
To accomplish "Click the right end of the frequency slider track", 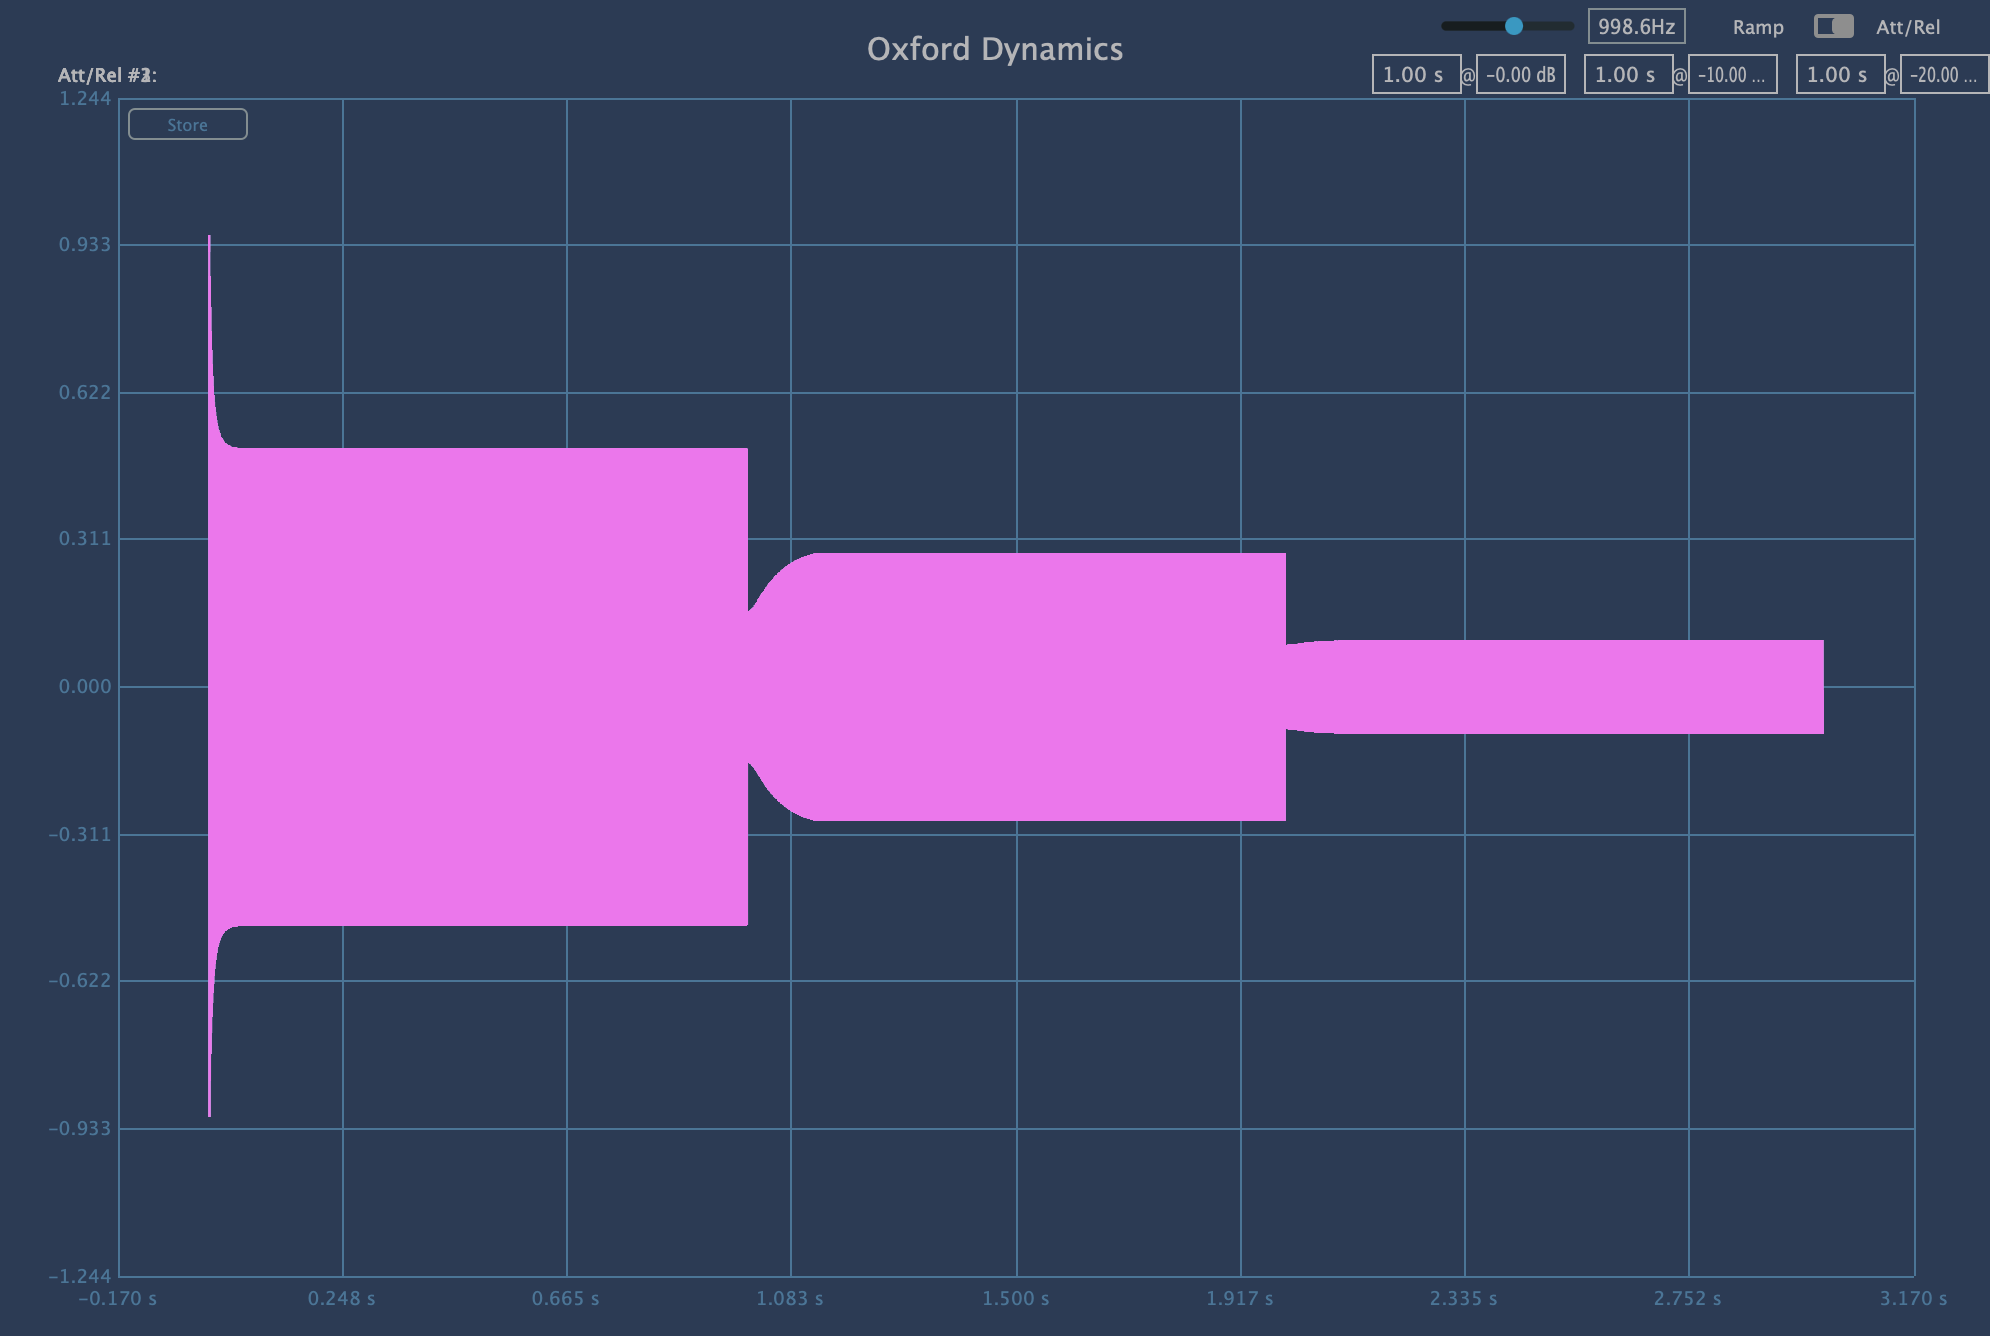I will pos(1567,26).
